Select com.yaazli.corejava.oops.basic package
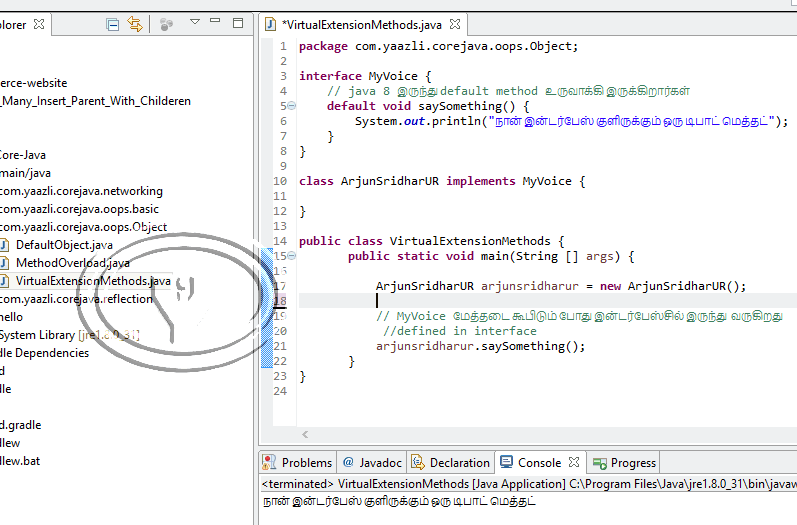 click(x=79, y=209)
